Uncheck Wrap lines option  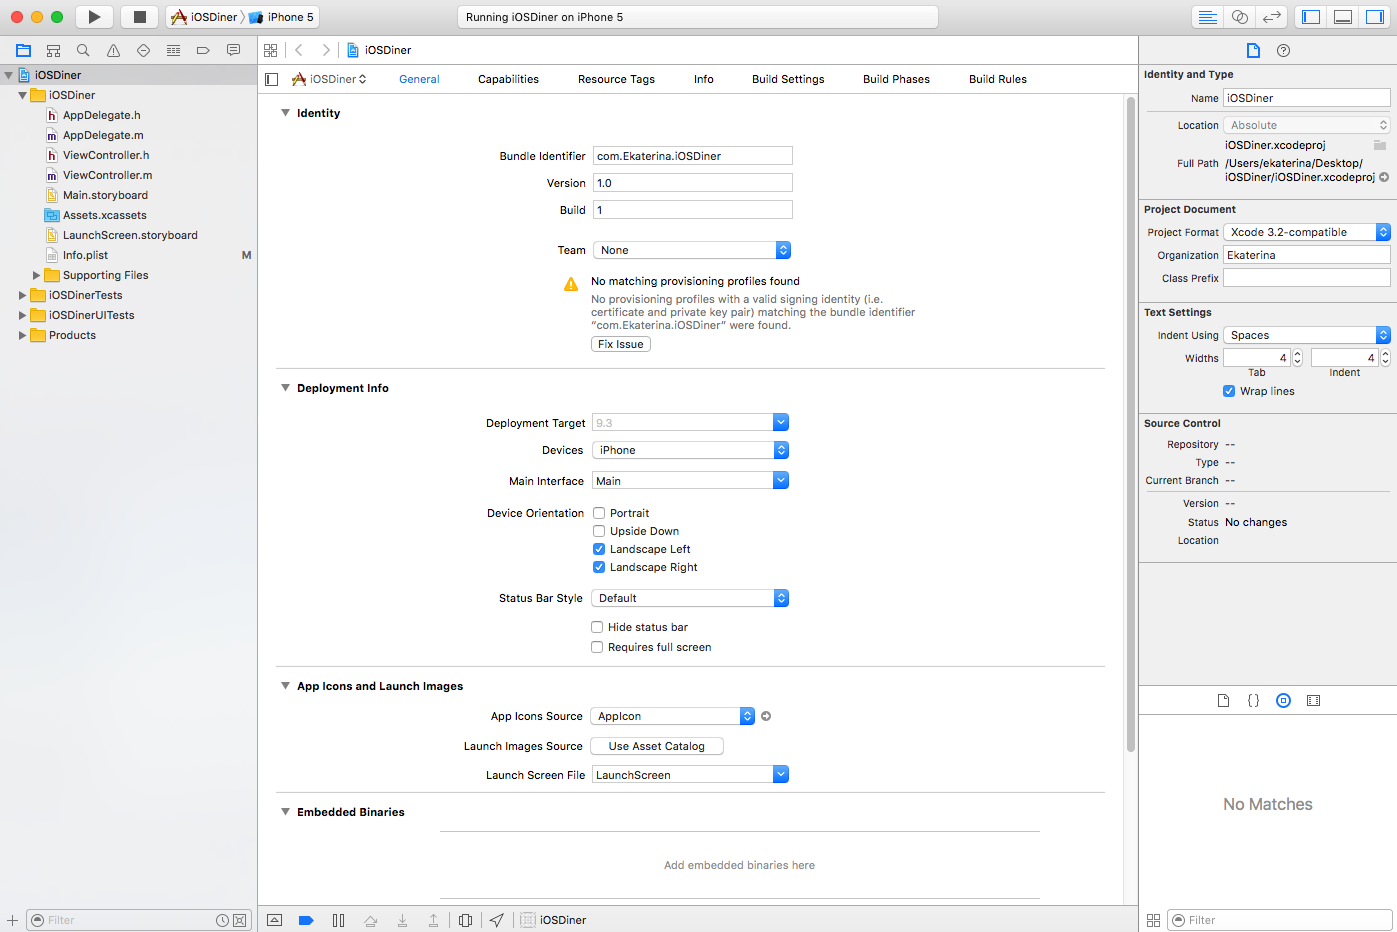[x=1229, y=391]
